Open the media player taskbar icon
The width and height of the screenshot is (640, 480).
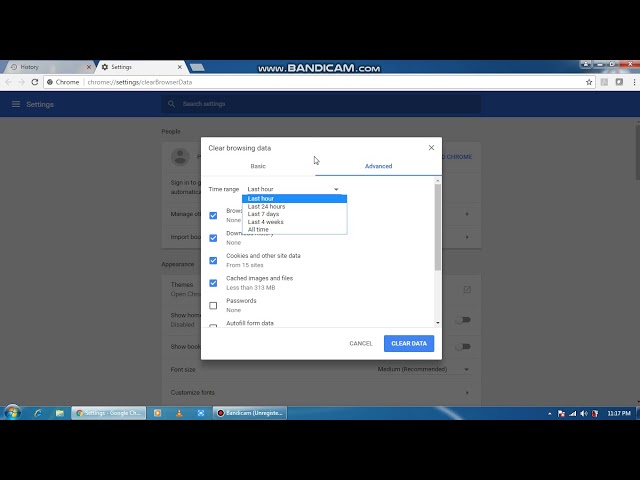tap(157, 413)
